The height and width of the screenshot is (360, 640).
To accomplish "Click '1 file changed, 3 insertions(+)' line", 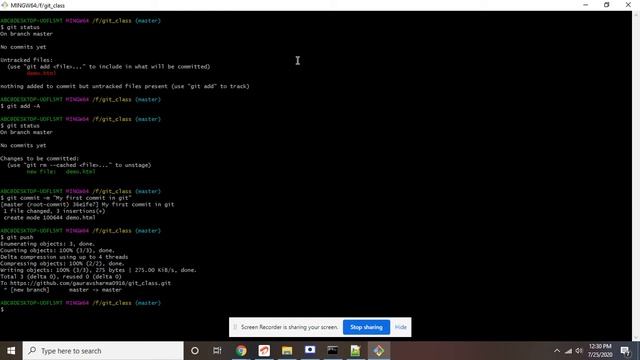I will click(54, 211).
